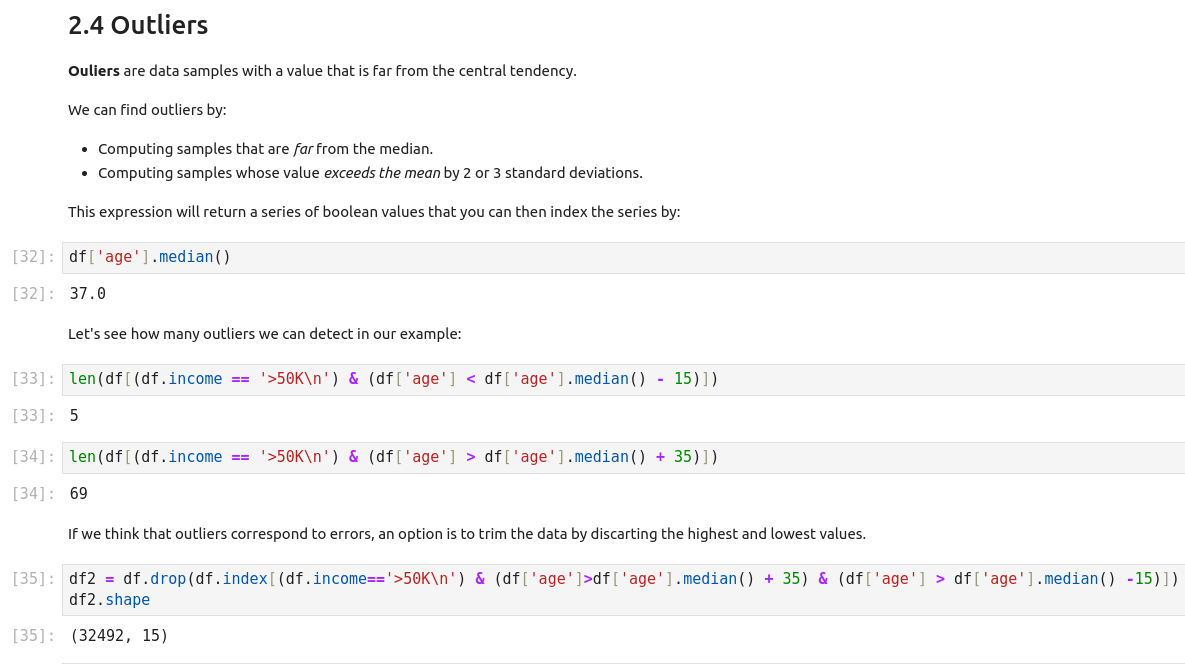Select the input prompt of cell 34
This screenshot has height=664, width=1185.
point(33,457)
